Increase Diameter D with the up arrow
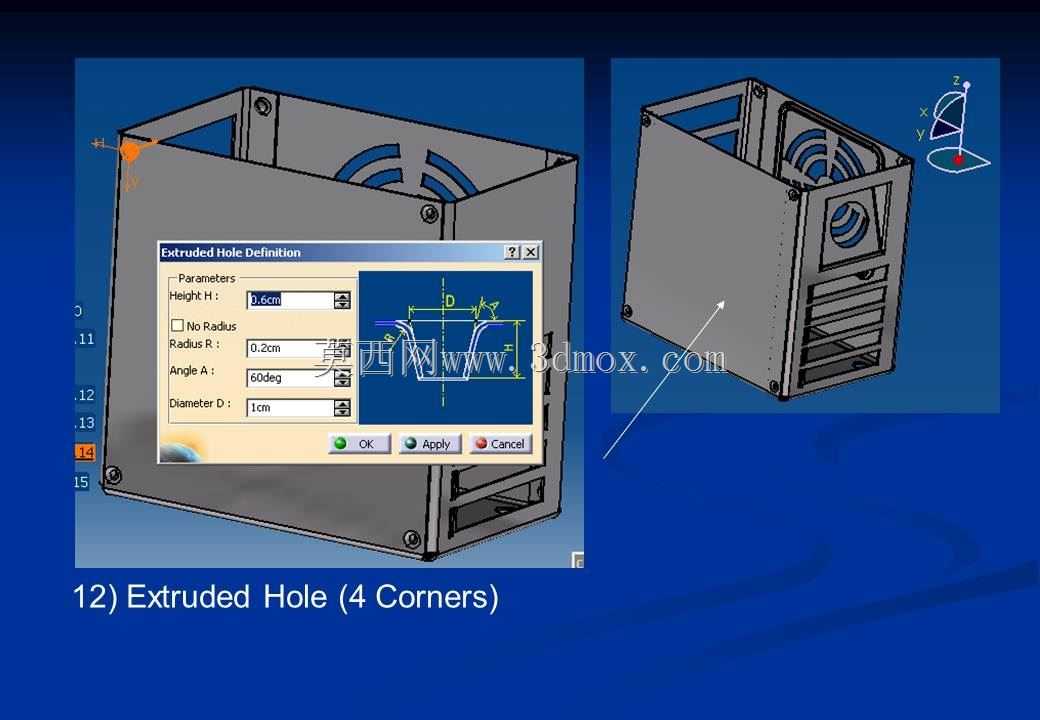This screenshot has width=1040, height=720. (342, 404)
